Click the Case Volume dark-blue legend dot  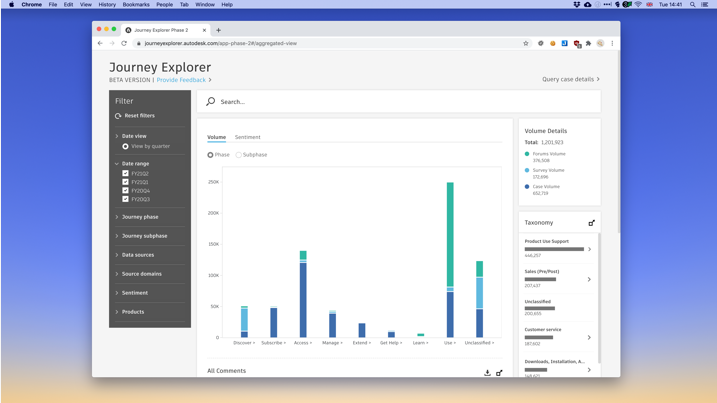coord(527,187)
